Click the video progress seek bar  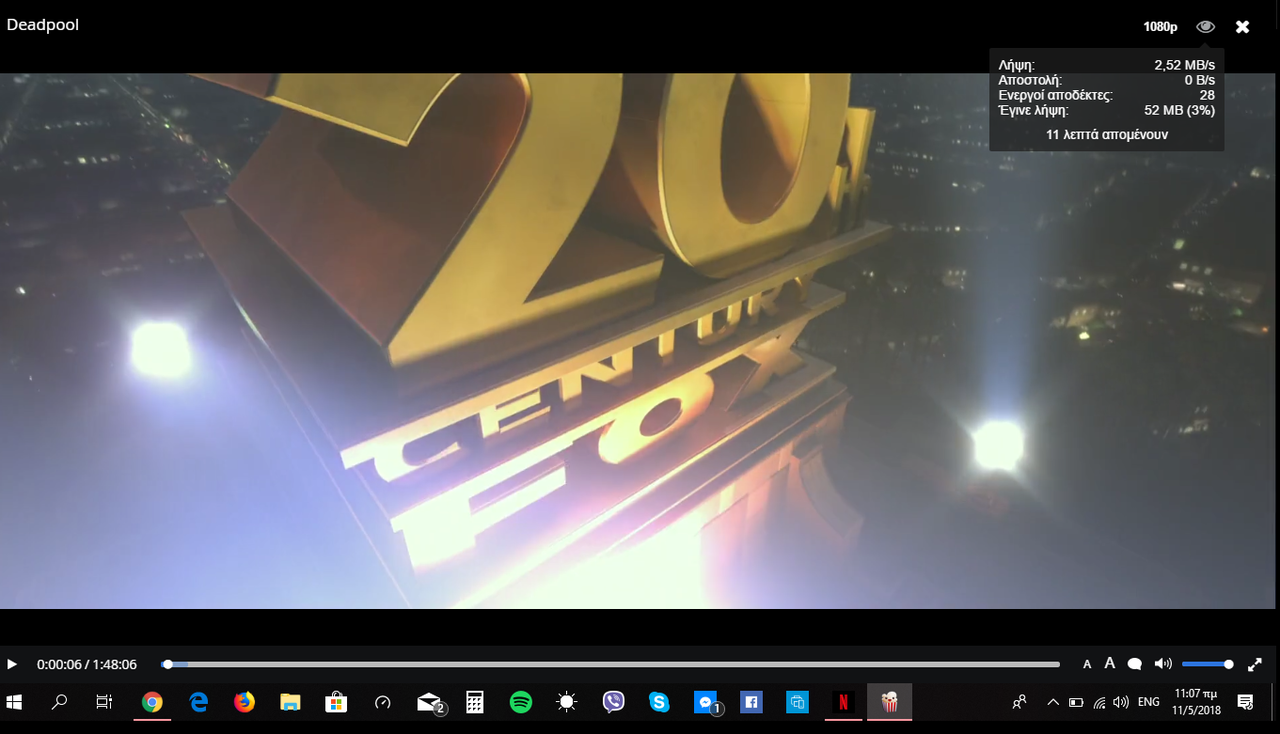click(x=610, y=664)
